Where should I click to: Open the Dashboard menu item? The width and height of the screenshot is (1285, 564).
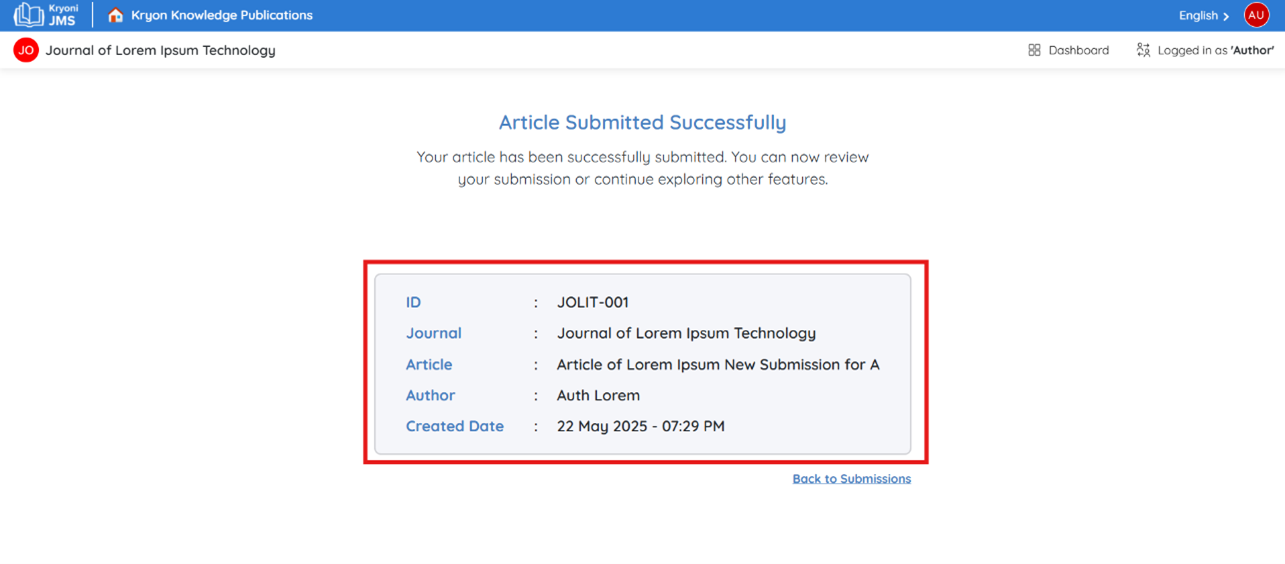1068,50
